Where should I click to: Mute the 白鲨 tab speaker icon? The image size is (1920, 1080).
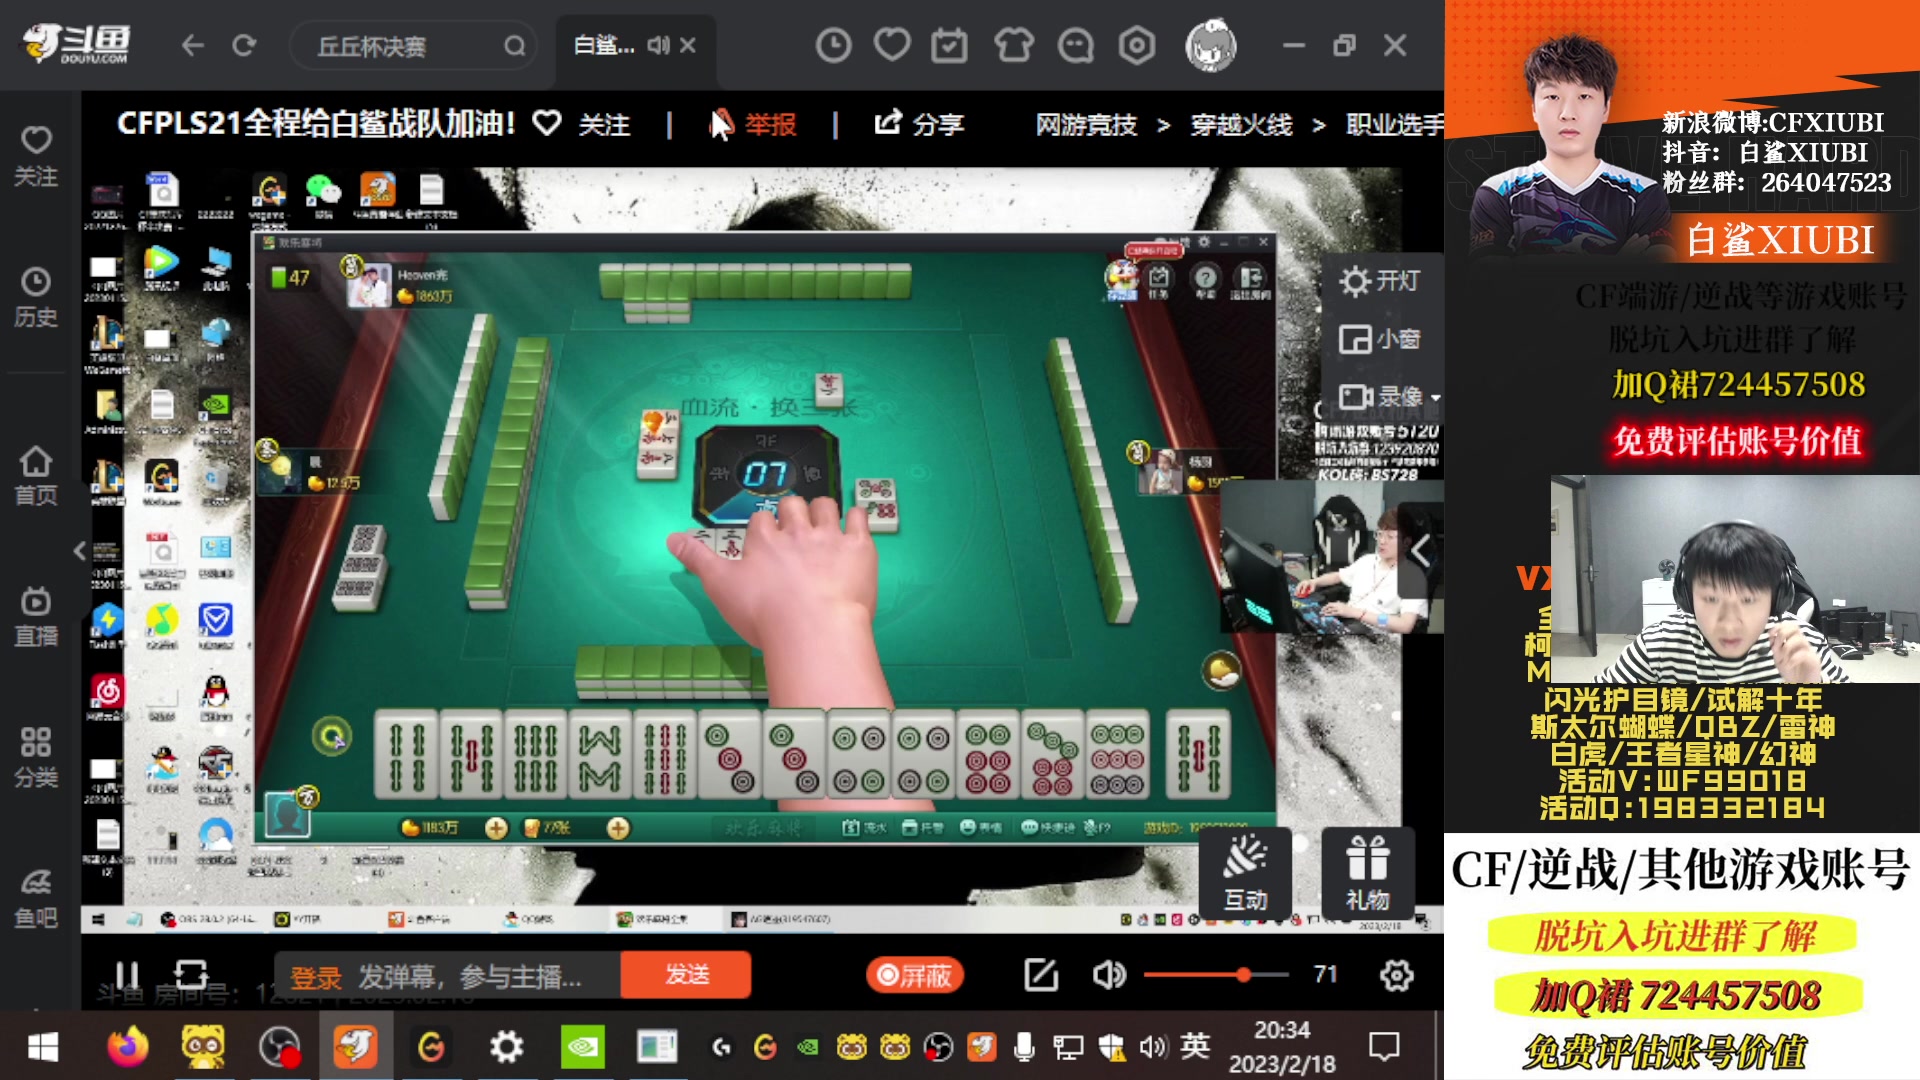(657, 45)
